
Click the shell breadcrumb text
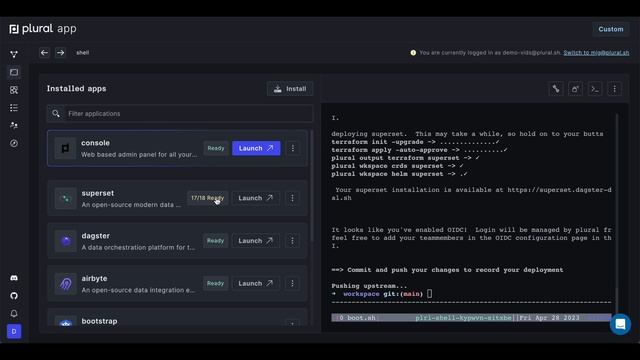(x=82, y=53)
